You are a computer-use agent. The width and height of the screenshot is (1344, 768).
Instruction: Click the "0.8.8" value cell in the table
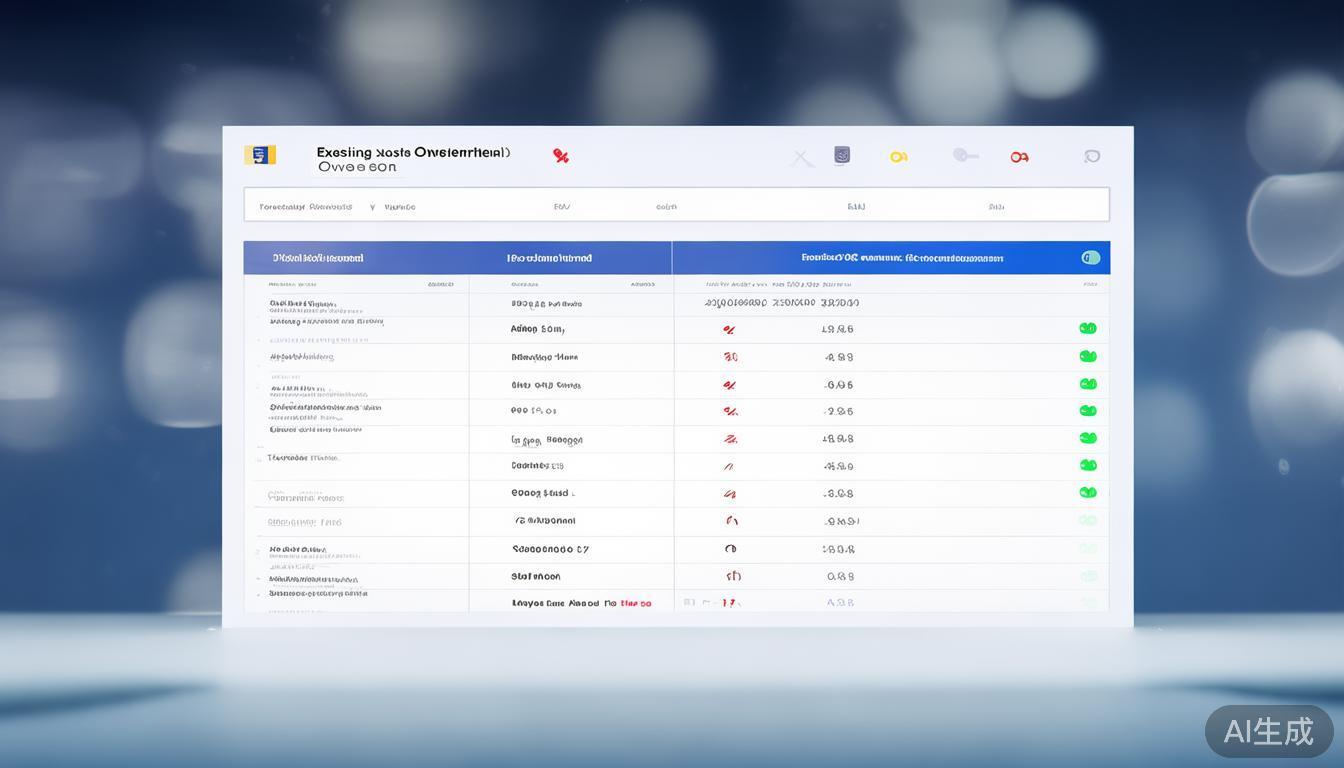pyautogui.click(x=839, y=576)
